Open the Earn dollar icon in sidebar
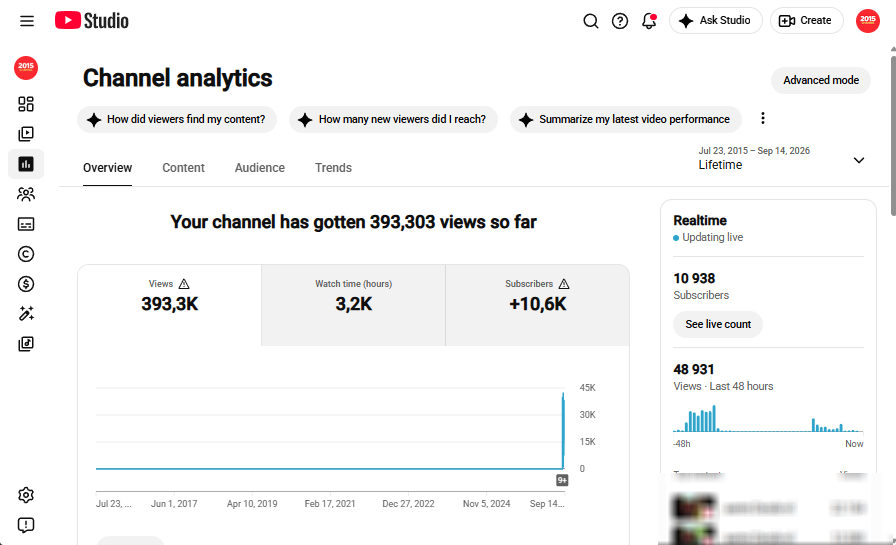This screenshot has height=545, width=896. [x=26, y=284]
